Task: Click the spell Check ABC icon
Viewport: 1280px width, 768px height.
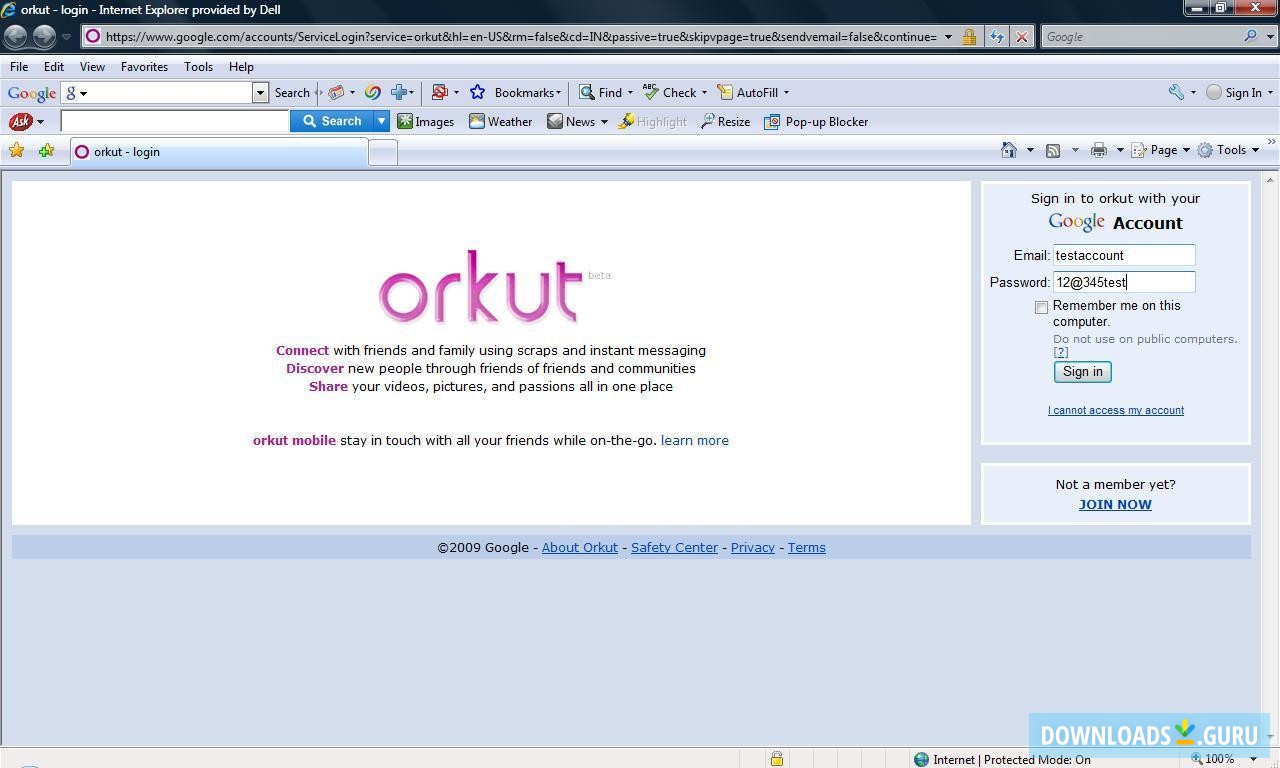Action: click(651, 92)
